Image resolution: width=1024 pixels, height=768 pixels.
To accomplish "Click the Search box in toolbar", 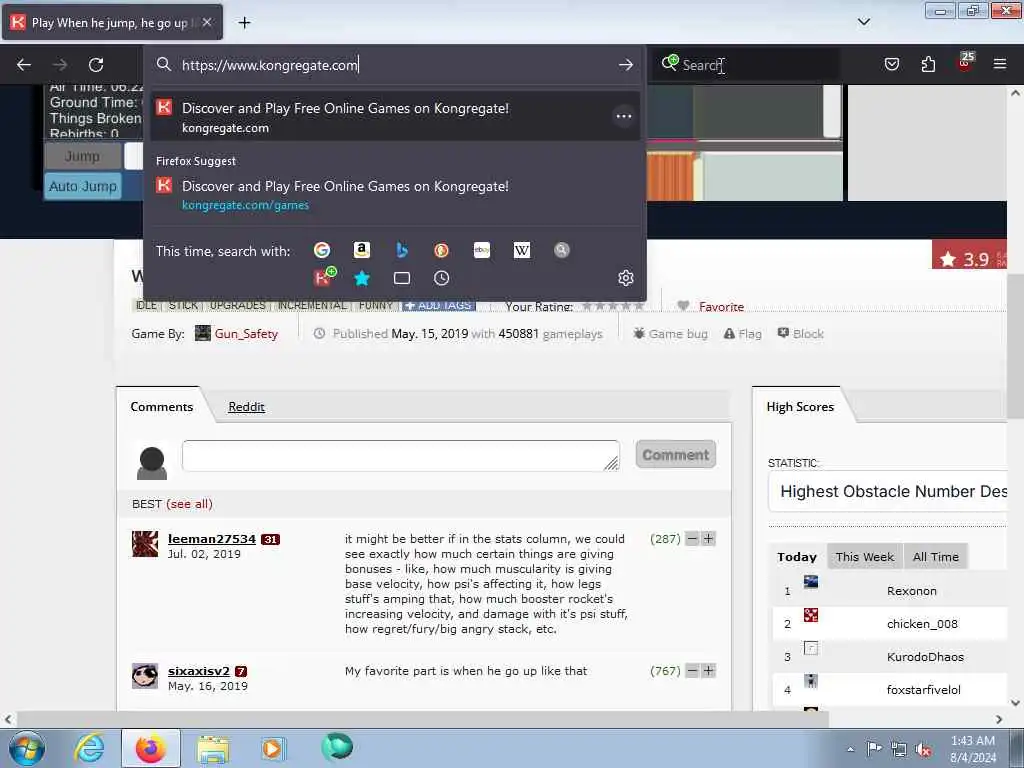I will tap(746, 65).
